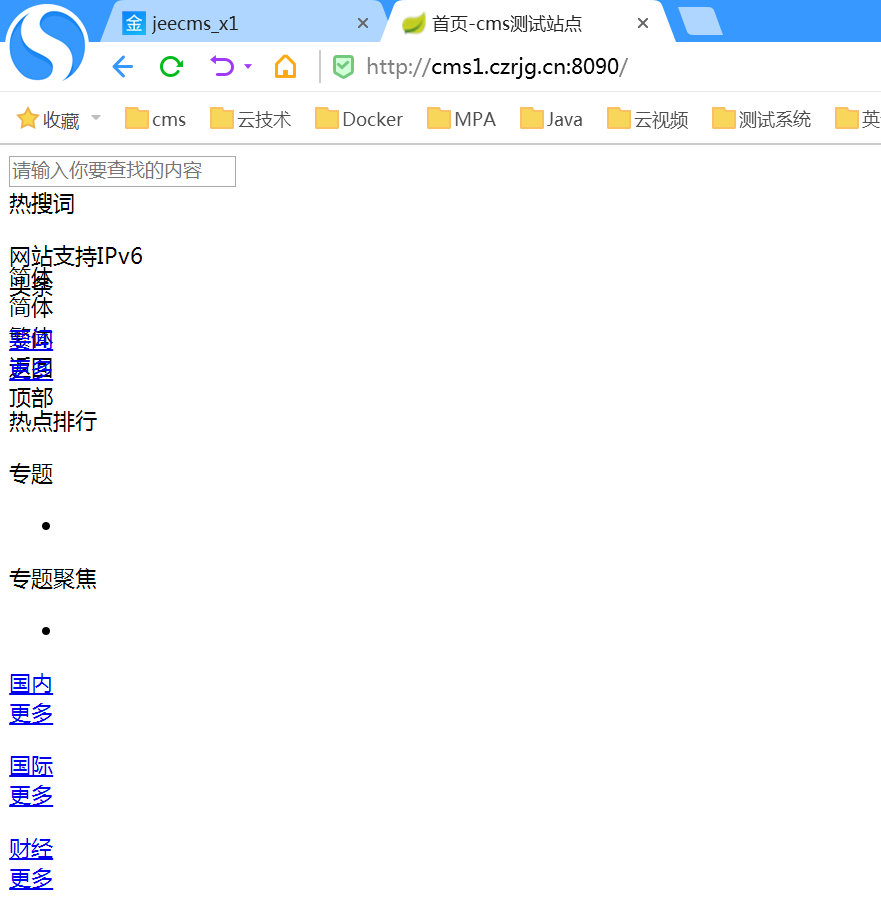Image resolution: width=881 pixels, height=916 pixels.
Task: Open the Docker bookmarks folder
Action: point(359,119)
